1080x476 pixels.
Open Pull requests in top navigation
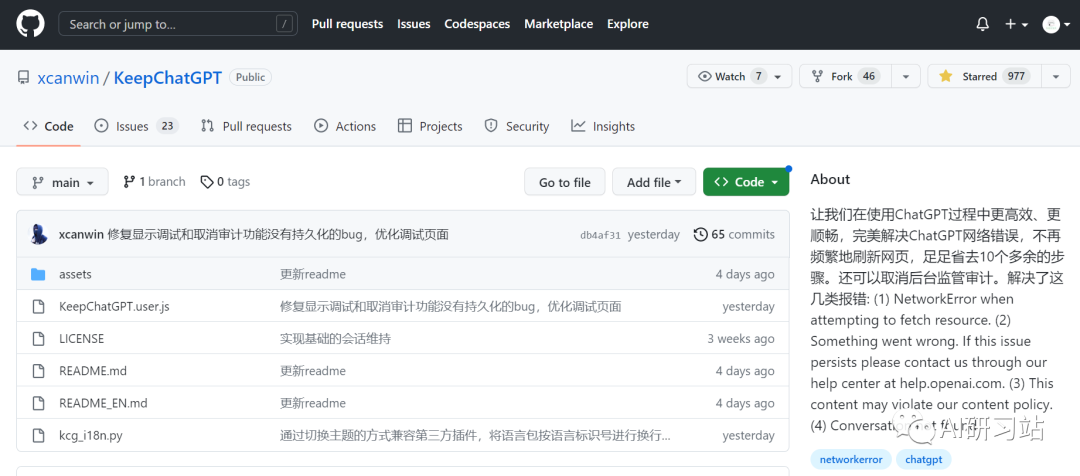point(347,24)
